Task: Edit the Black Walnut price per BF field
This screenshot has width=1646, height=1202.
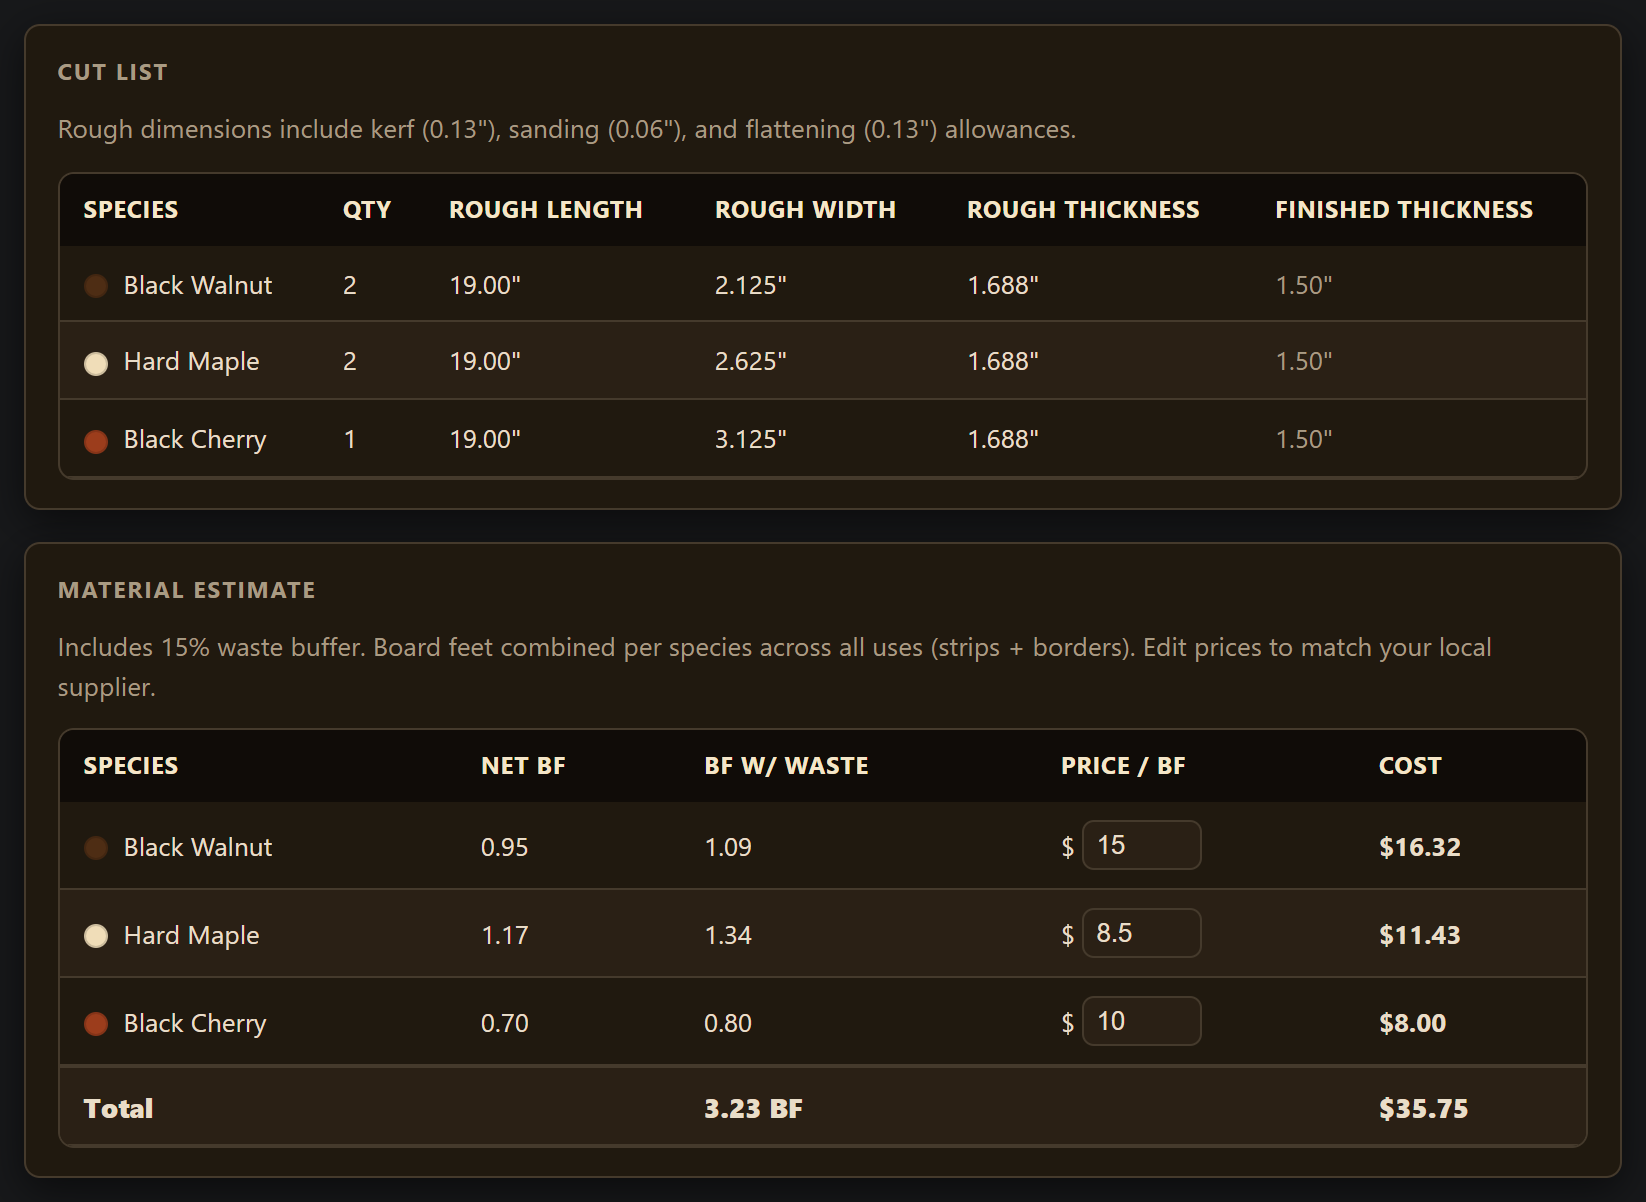Action: pyautogui.click(x=1141, y=845)
